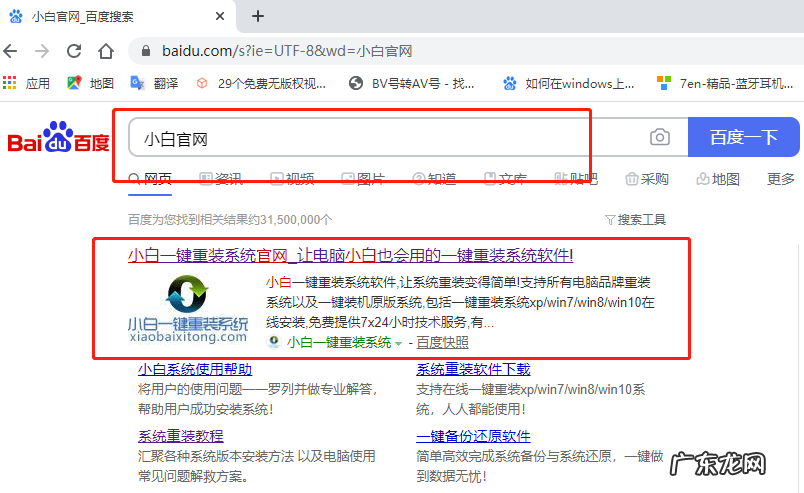Go forward with the browser forward arrow
804x493 pixels.
[x=42, y=51]
